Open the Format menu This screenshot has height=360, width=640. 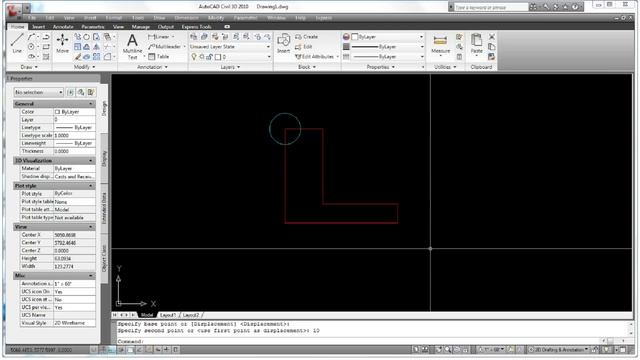tap(113, 18)
